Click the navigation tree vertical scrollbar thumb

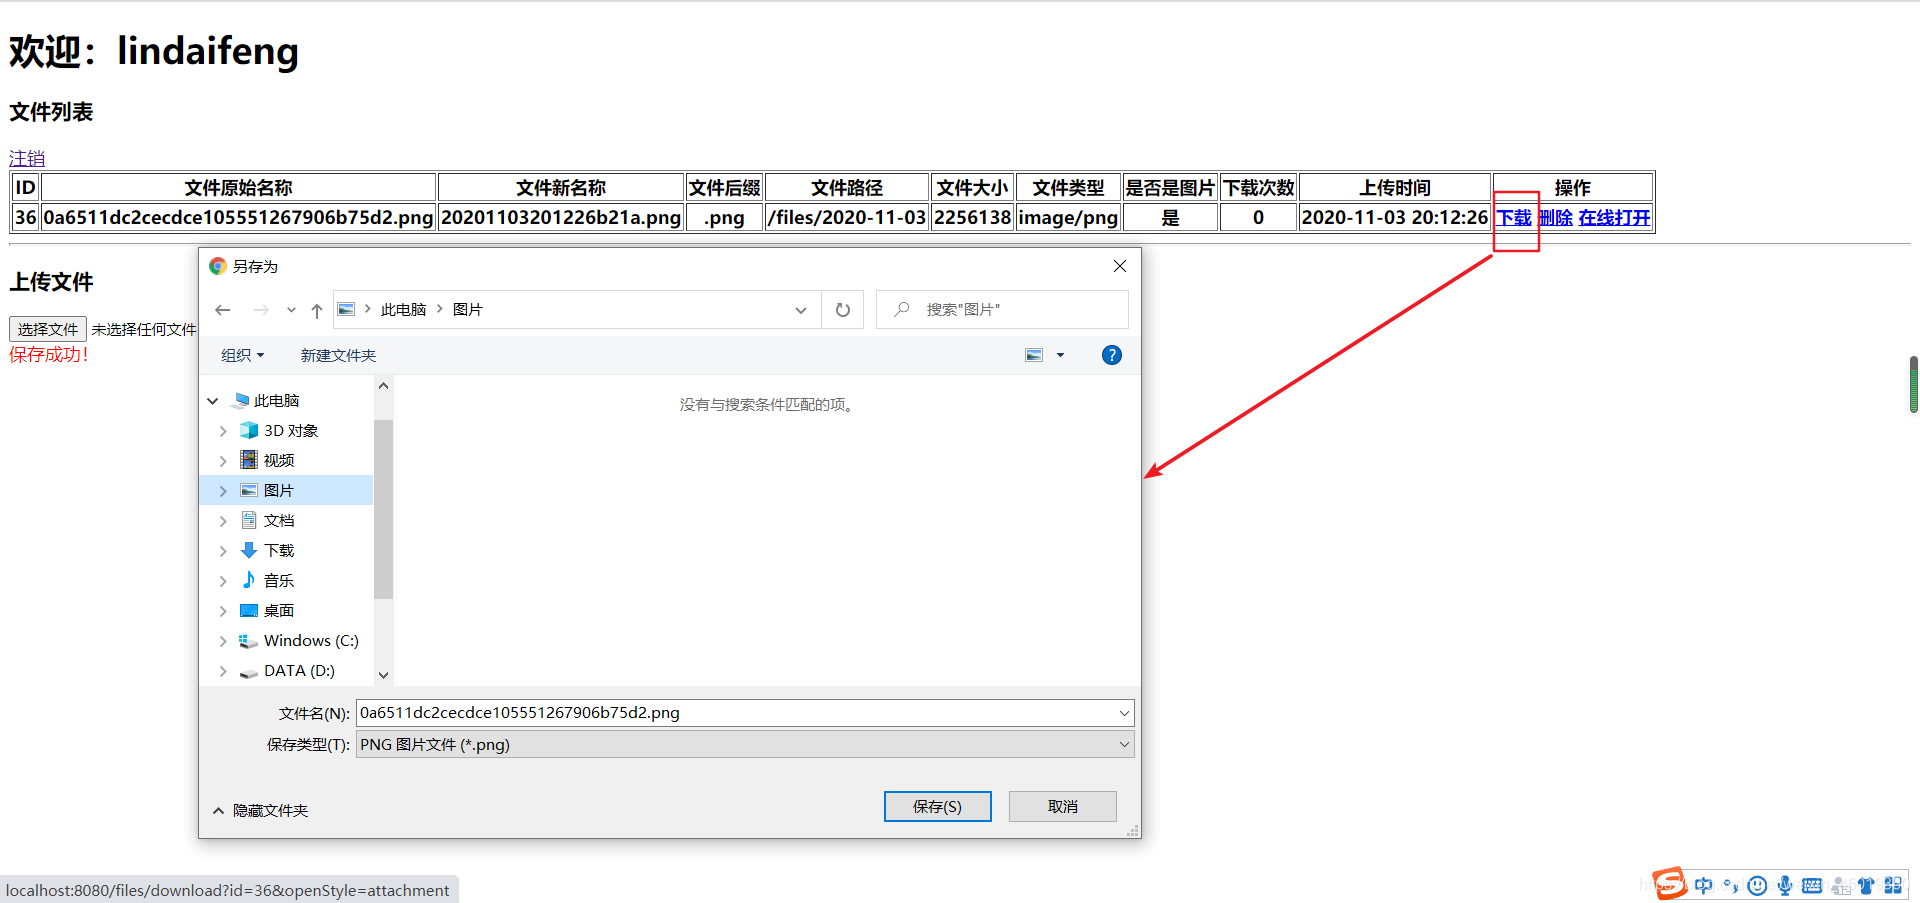(383, 509)
